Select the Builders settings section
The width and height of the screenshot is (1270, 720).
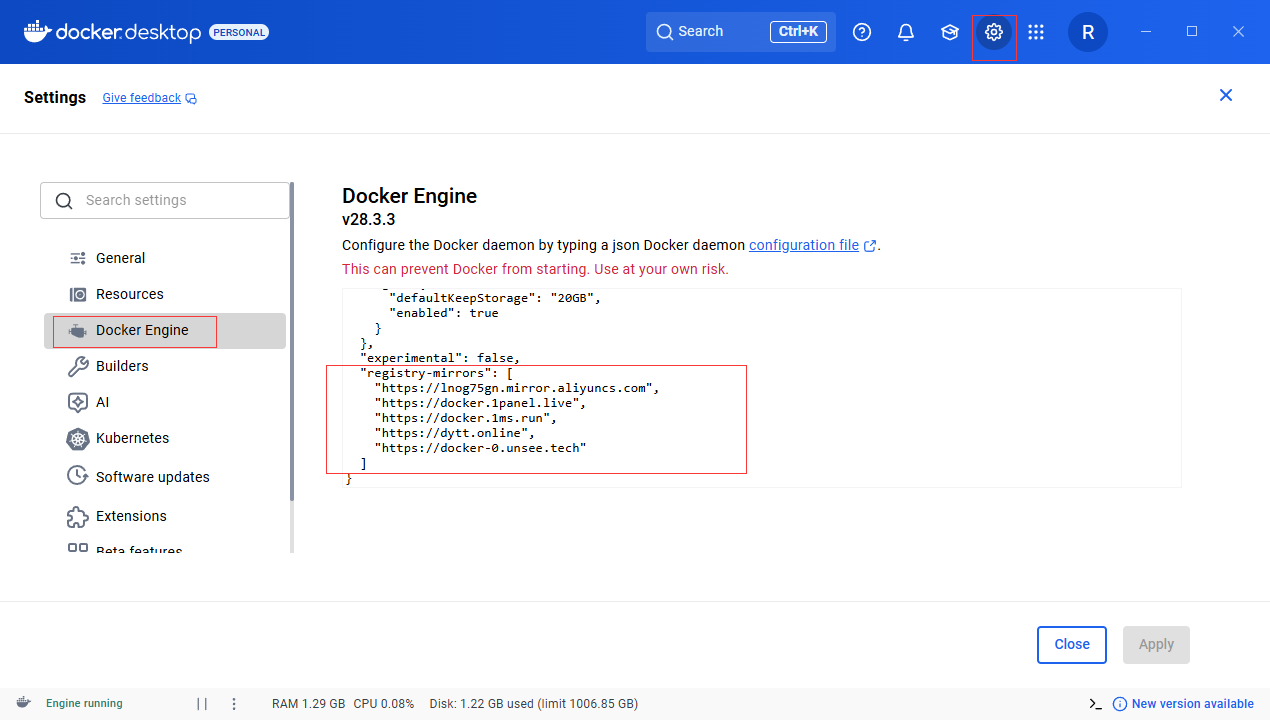165,366
